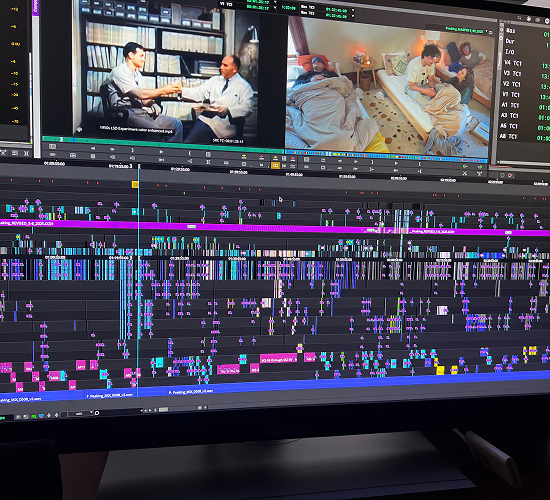Click the yellow Splice-In arrow button
This screenshot has height=500, width=550.
[244, 156]
